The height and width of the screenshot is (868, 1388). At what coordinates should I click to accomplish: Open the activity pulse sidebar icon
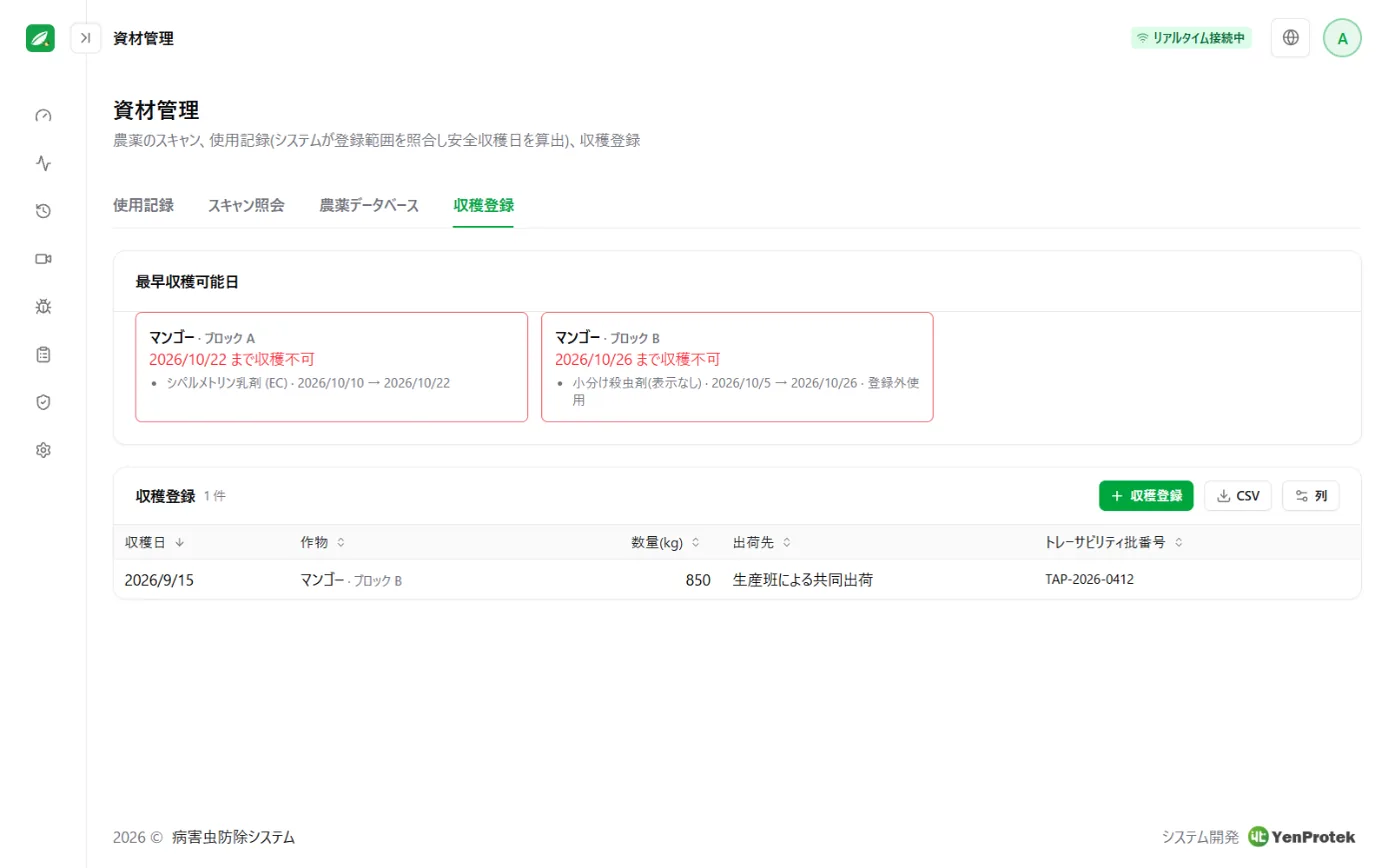point(43,163)
